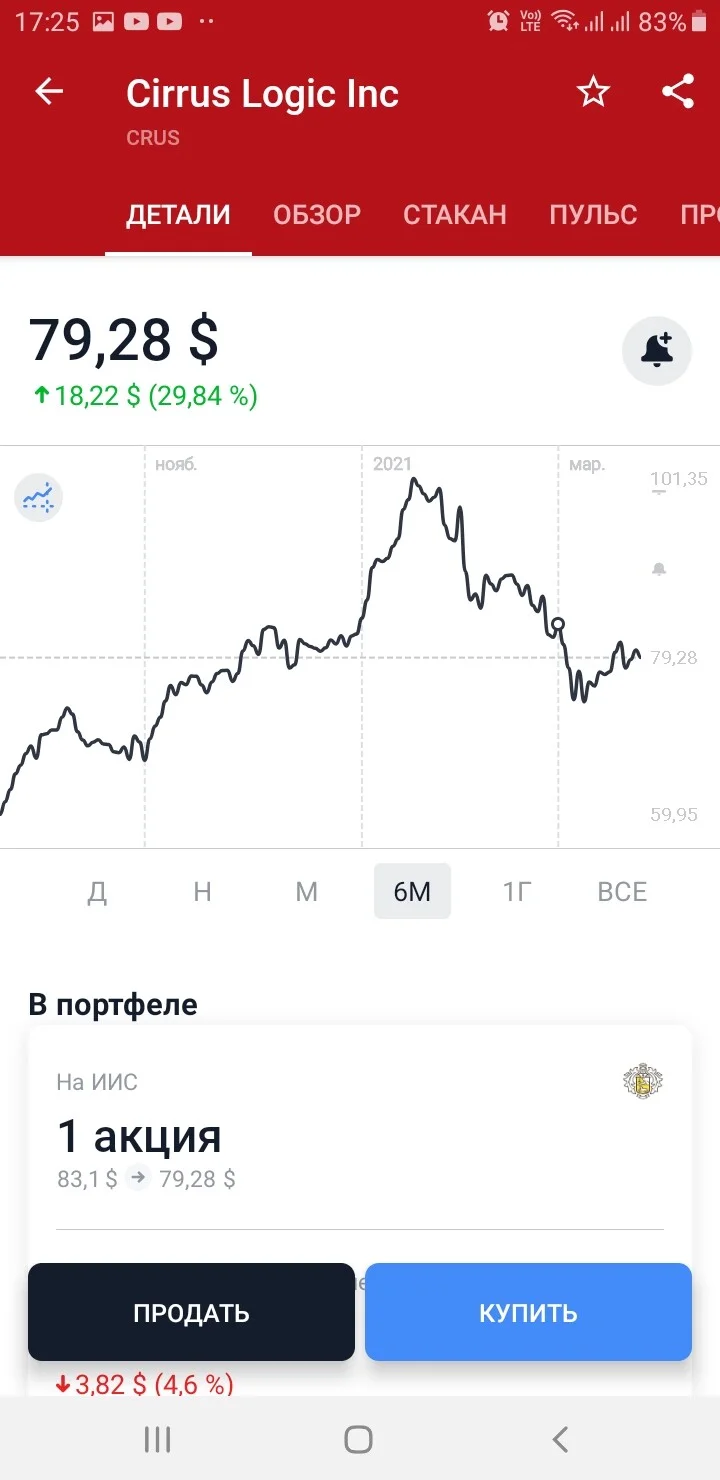The width and height of the screenshot is (720, 1480).
Task: Go back using the header arrow
Action: coord(49,92)
